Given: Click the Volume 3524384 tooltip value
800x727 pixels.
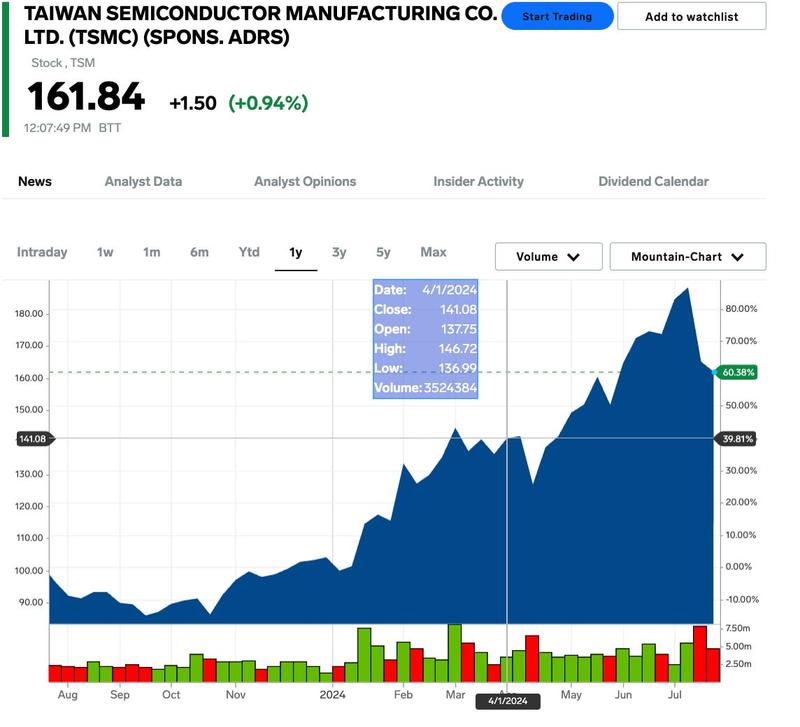Looking at the screenshot, I should 451,388.
